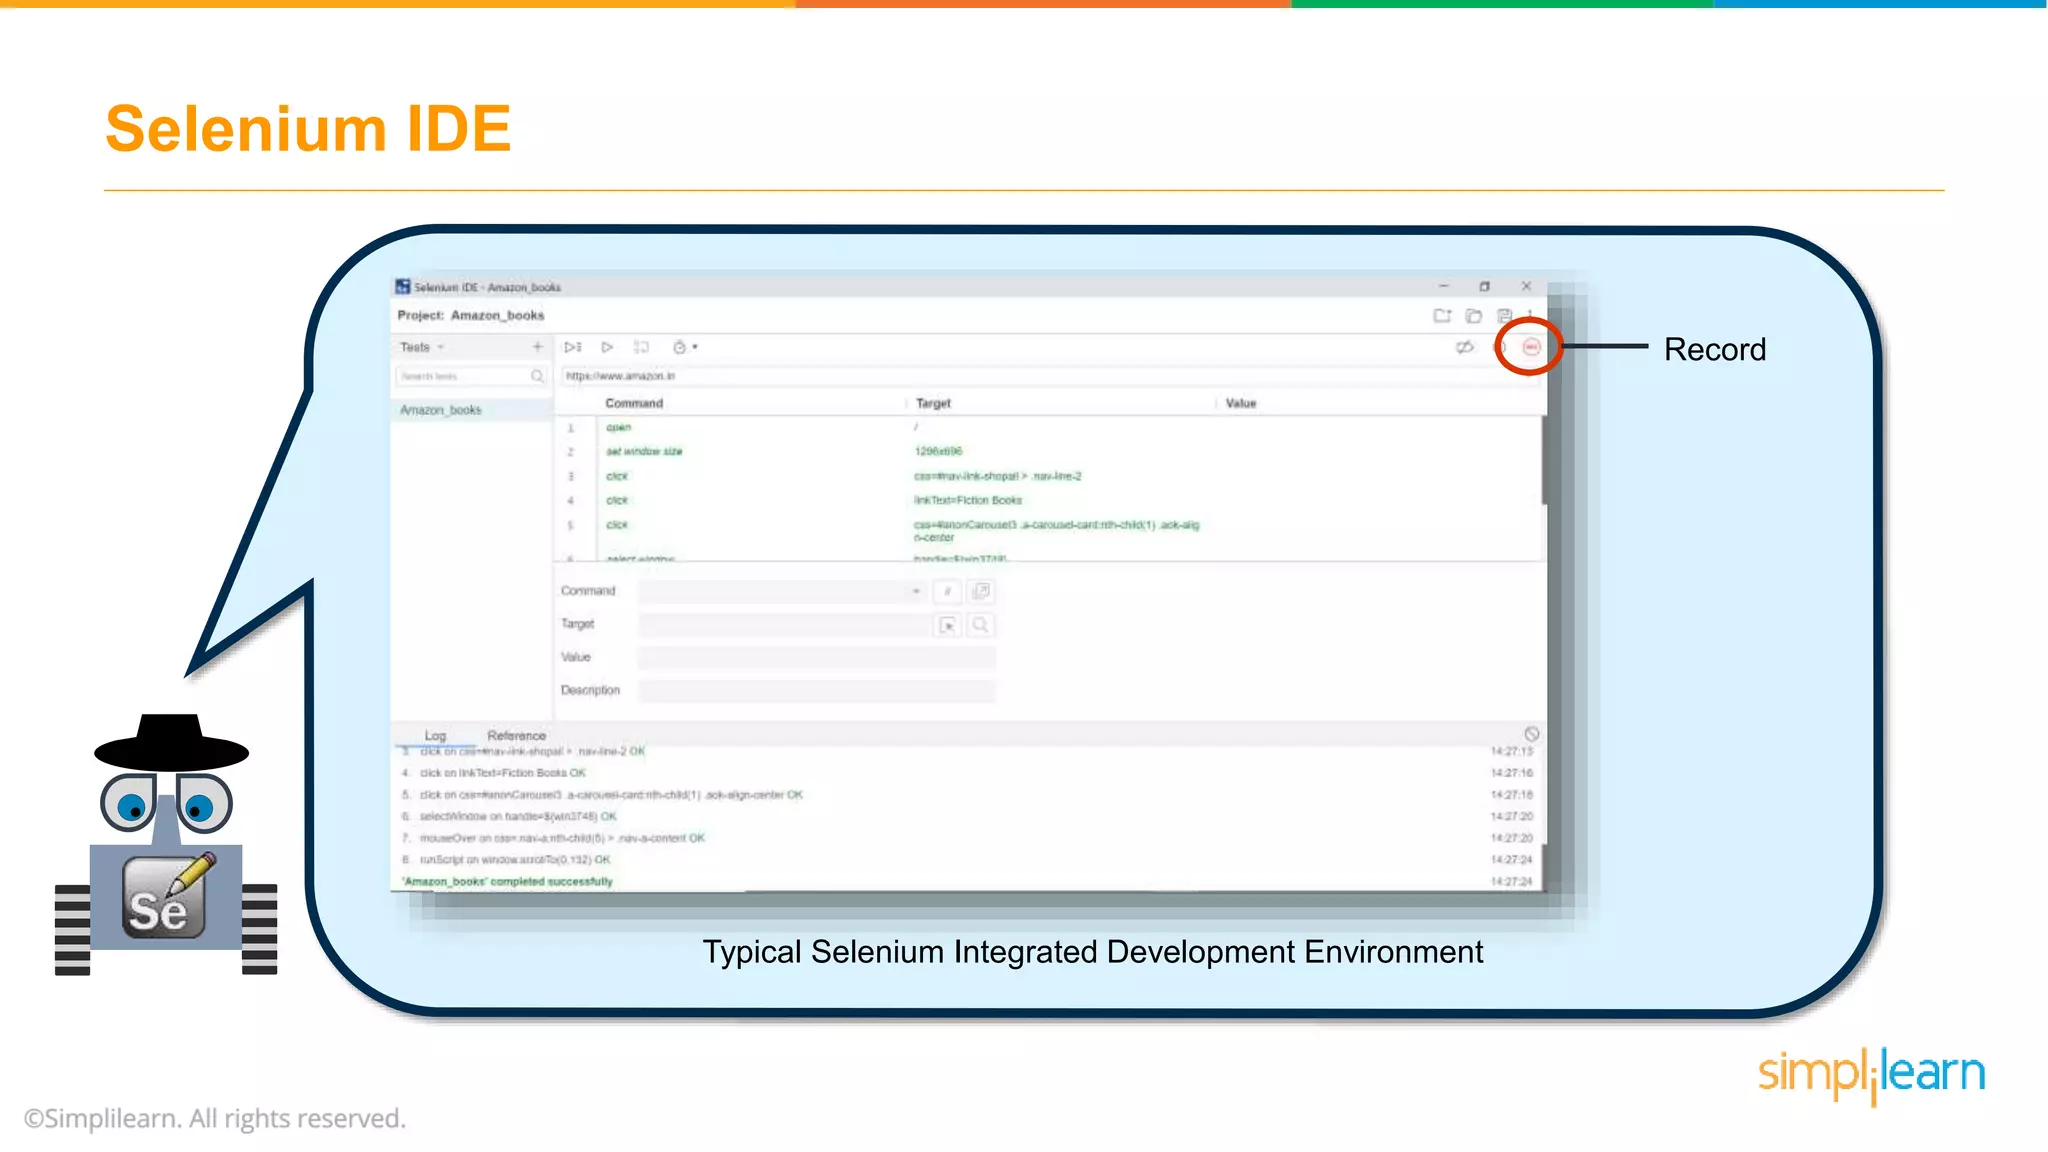Click the Search tests field
This screenshot has height=1152, width=2048.
462,376
